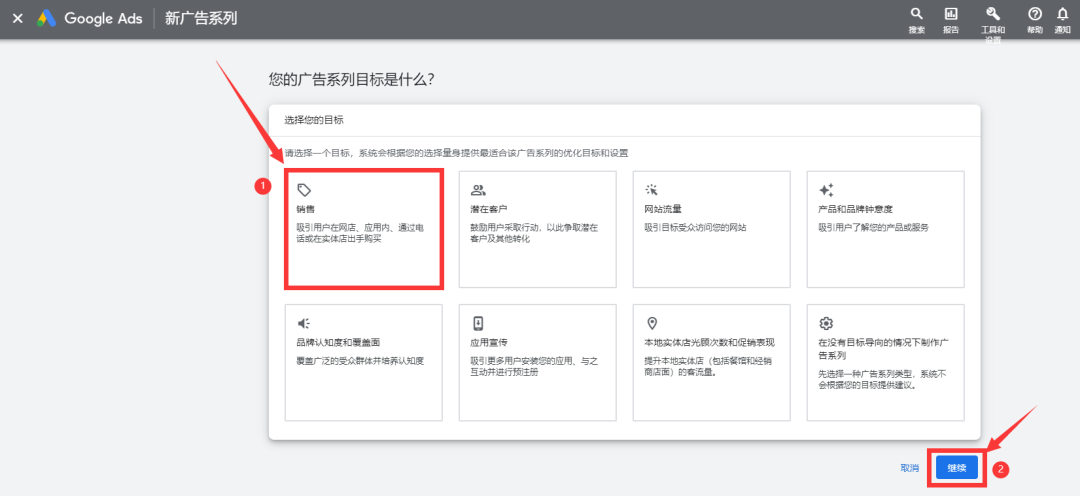The height and width of the screenshot is (496, 1080).
Task: Click the blue Continue (继续) button
Action: point(956,468)
